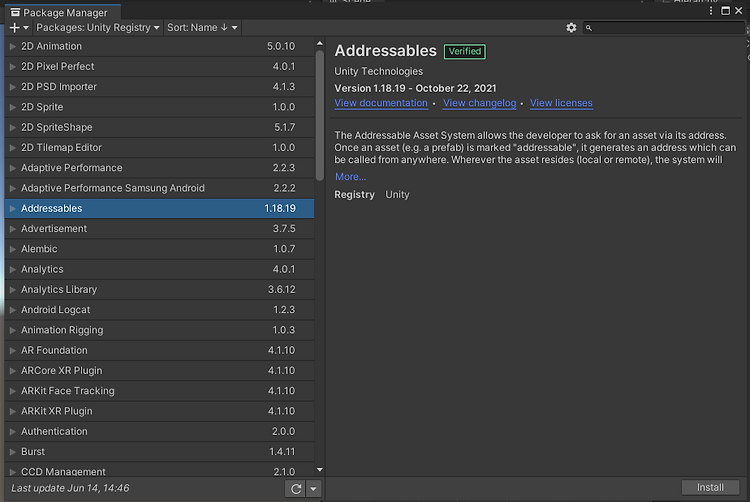This screenshot has height=502, width=750.
Task: Open the Package Manager settings gear
Action: pyautogui.click(x=571, y=28)
